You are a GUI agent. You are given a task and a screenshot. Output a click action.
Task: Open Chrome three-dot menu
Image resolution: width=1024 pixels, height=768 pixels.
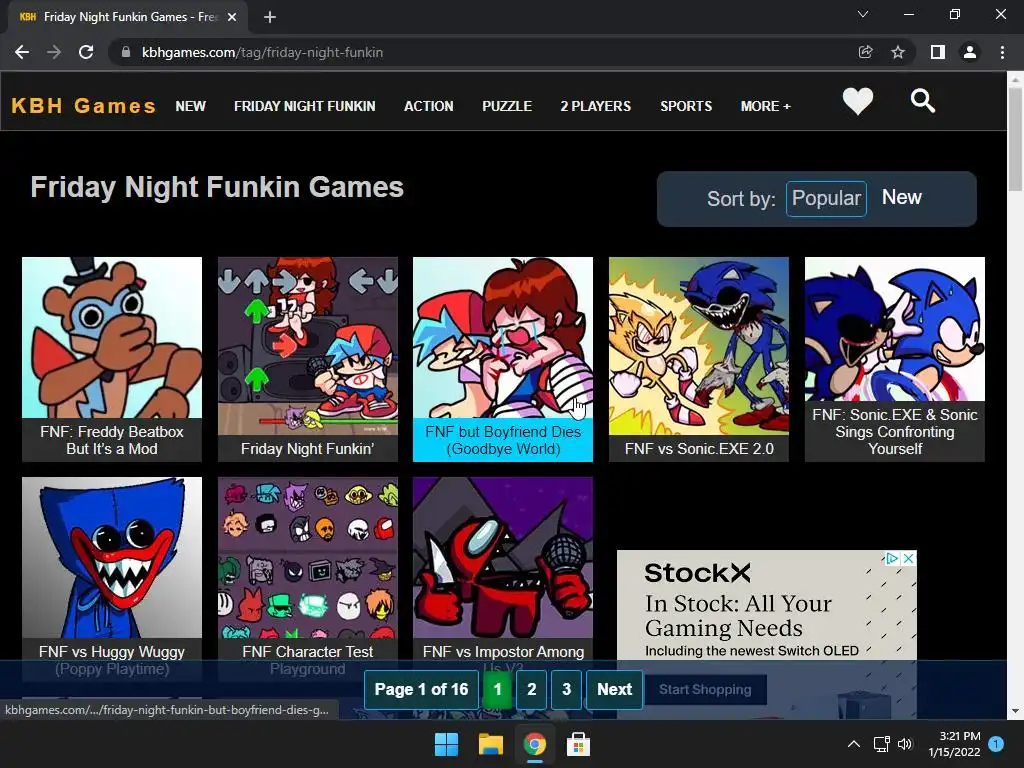tap(1002, 52)
